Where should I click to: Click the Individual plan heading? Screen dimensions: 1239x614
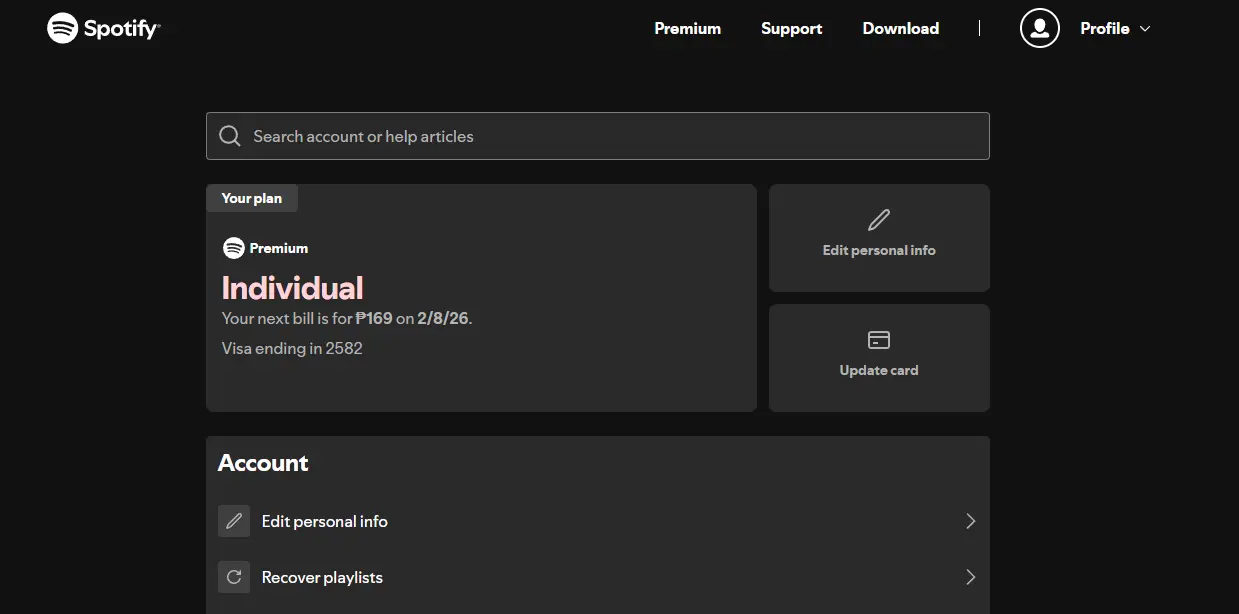pos(292,288)
